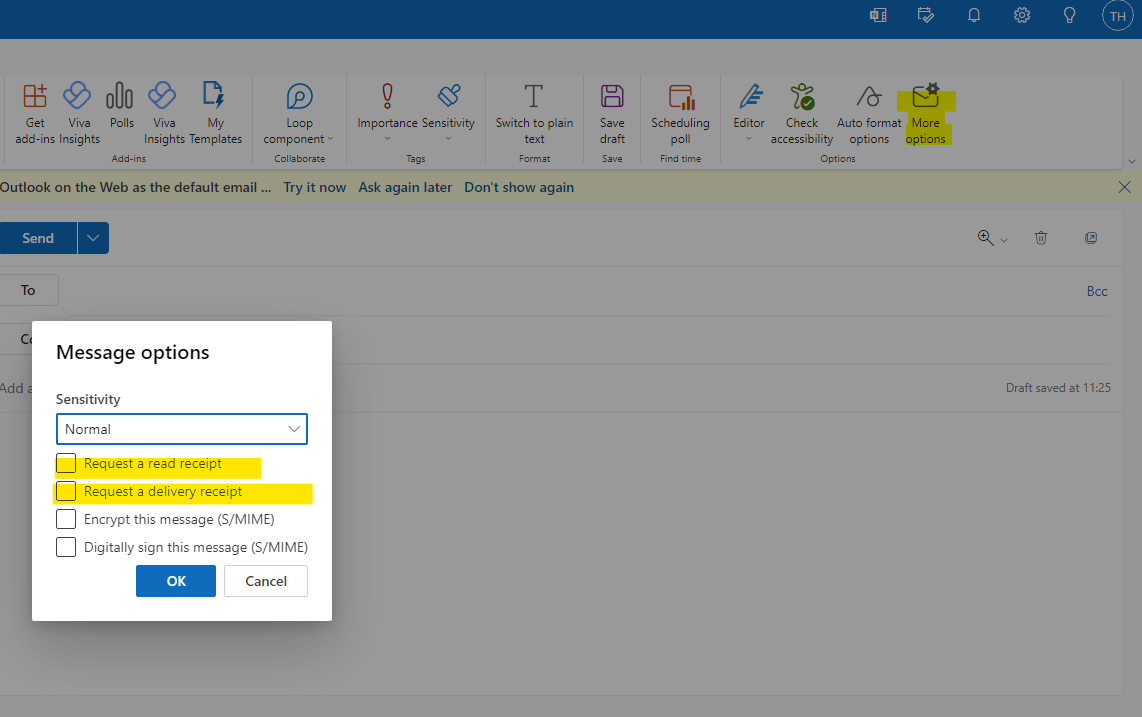Create a Scheduling poll
1142x717 pixels.
tap(680, 110)
